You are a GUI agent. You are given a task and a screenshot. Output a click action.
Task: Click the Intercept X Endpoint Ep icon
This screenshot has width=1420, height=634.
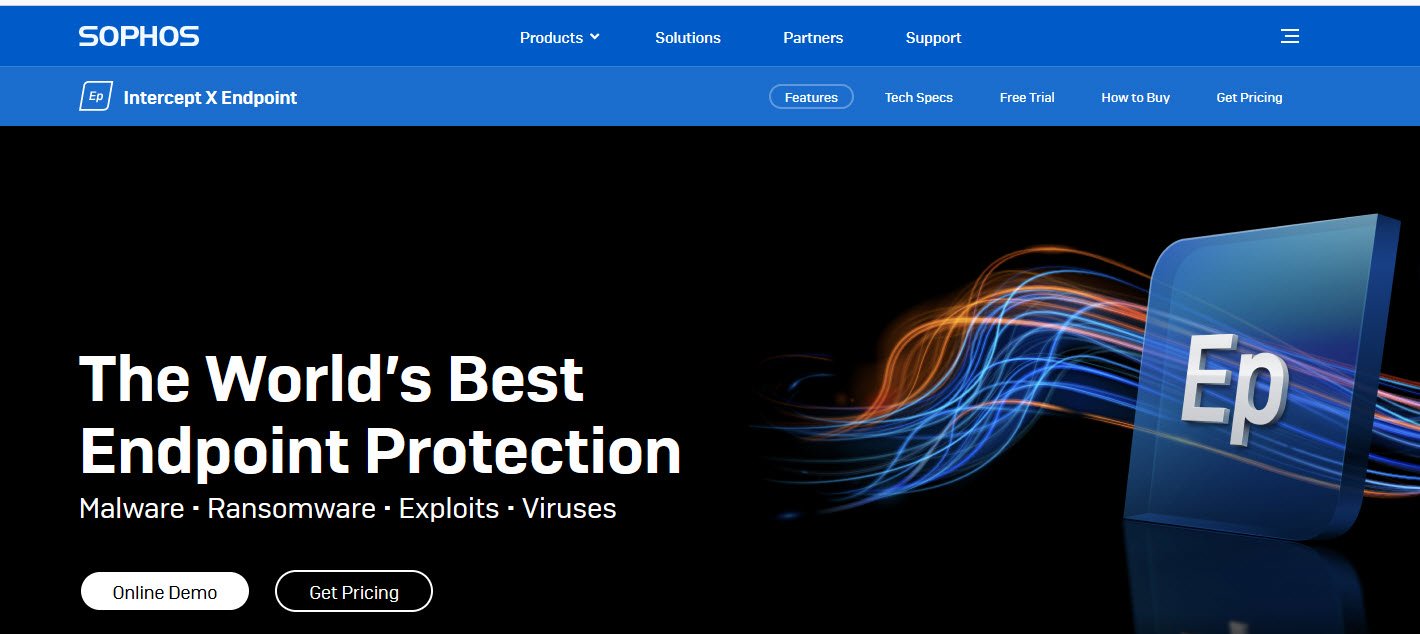point(96,97)
